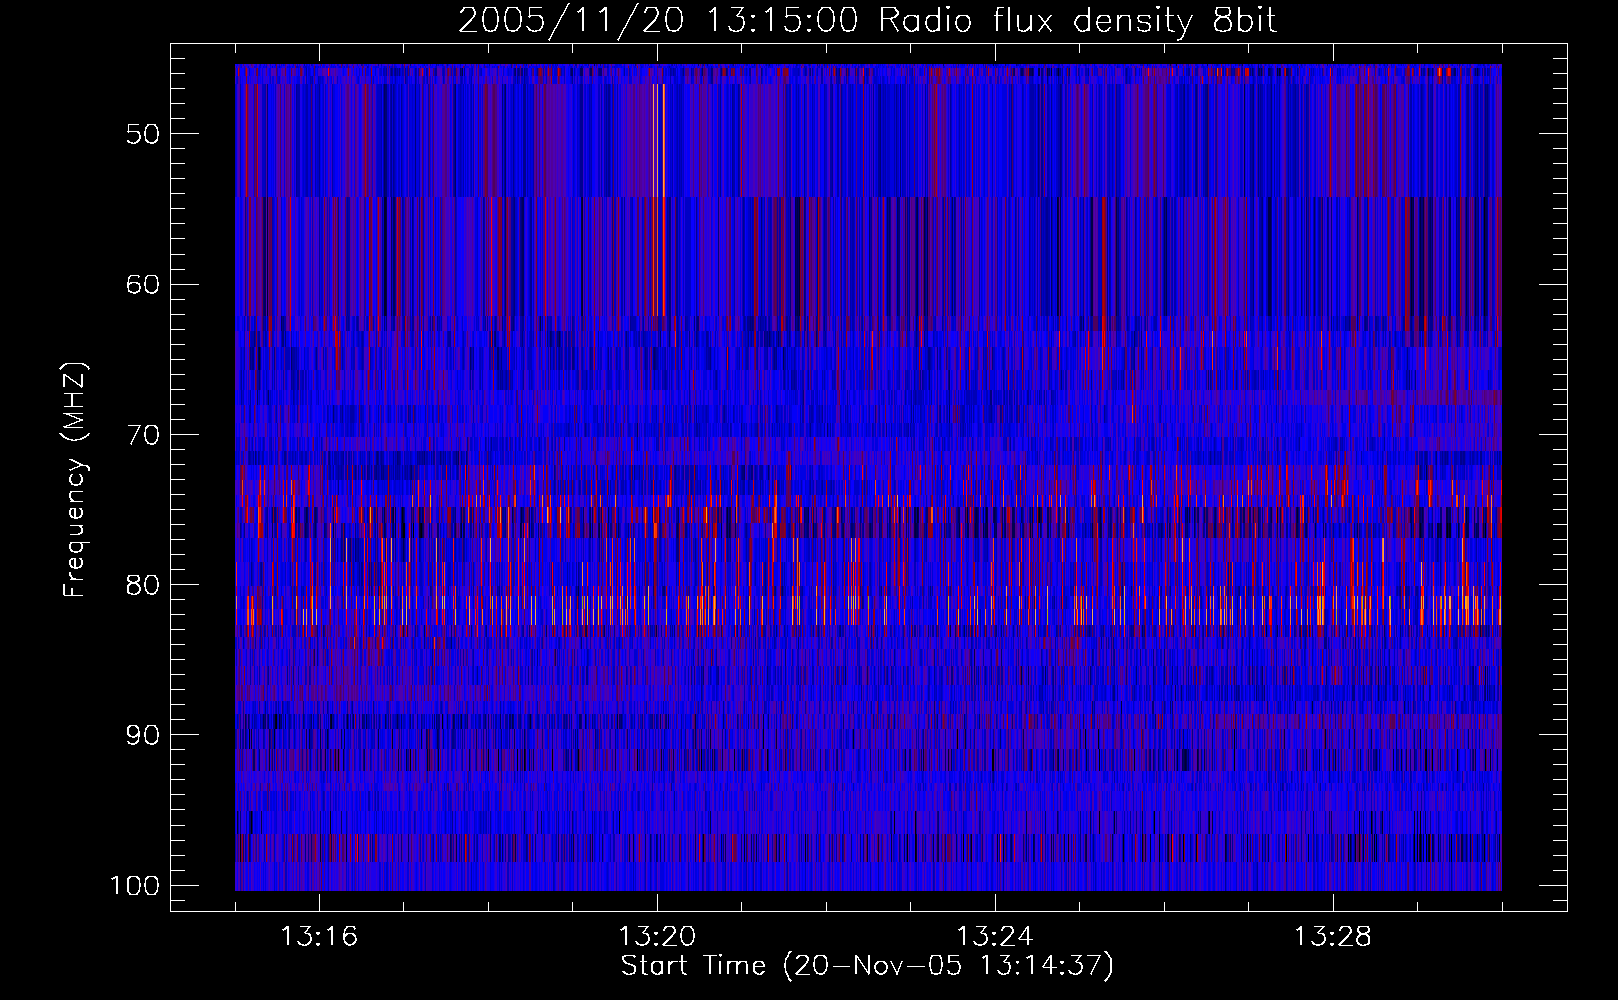This screenshot has width=1618, height=1000.
Task: Click the 13:28 time tick label
Action: (x=1333, y=937)
